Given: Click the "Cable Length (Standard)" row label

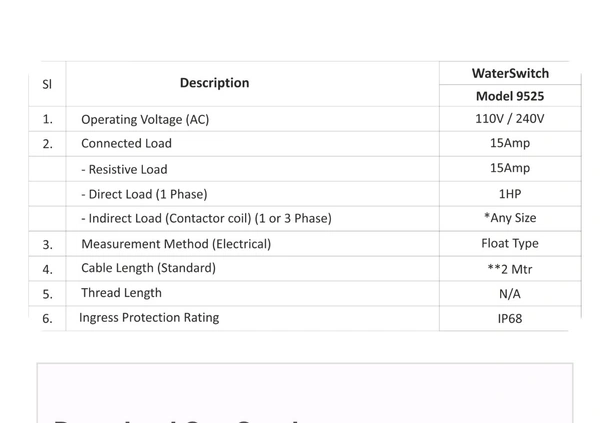Looking at the screenshot, I should coord(148,268).
